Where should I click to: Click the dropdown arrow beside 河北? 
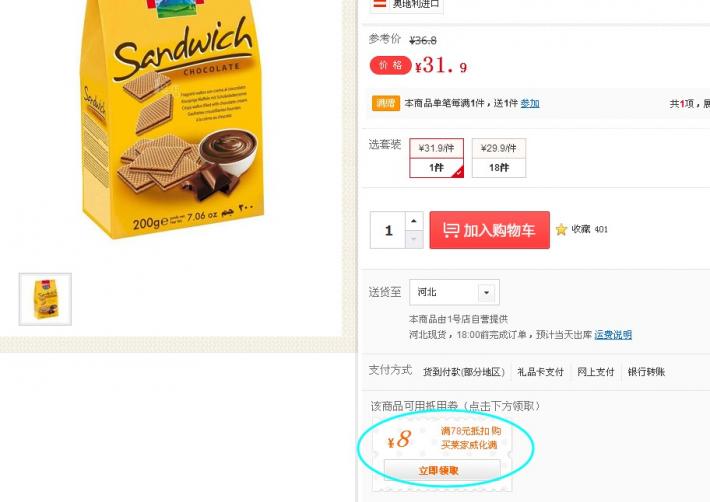[x=486, y=292]
